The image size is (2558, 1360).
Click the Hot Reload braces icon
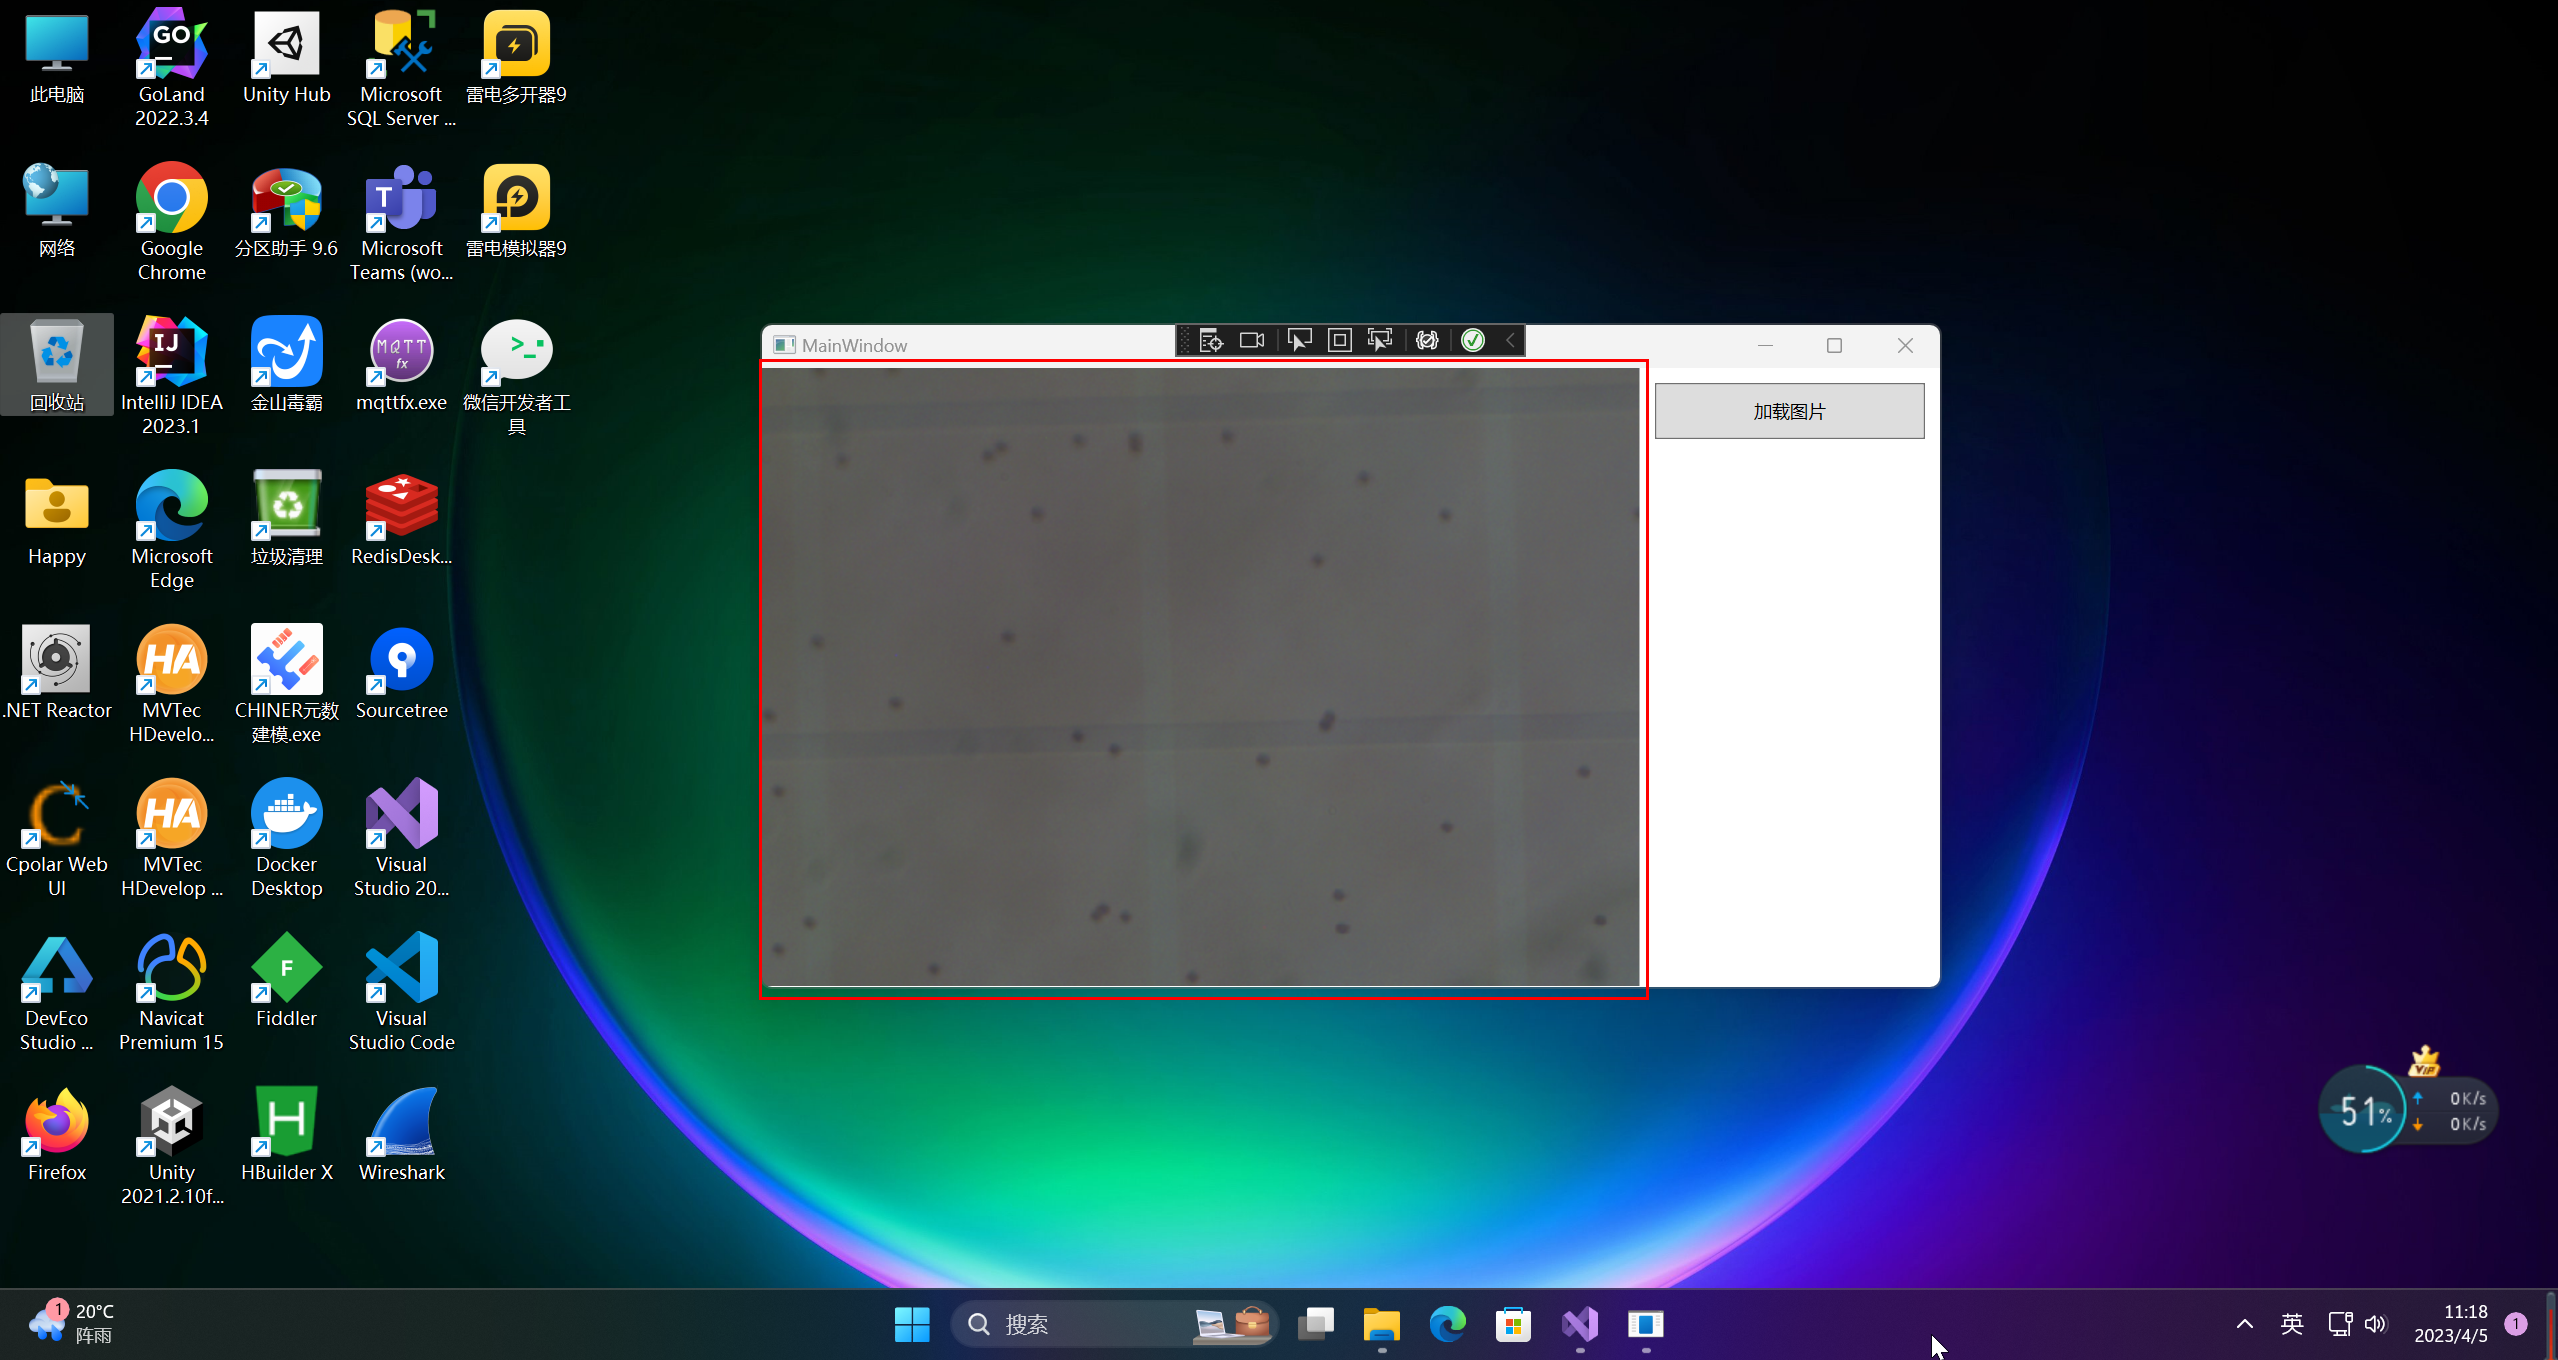click(x=1427, y=341)
